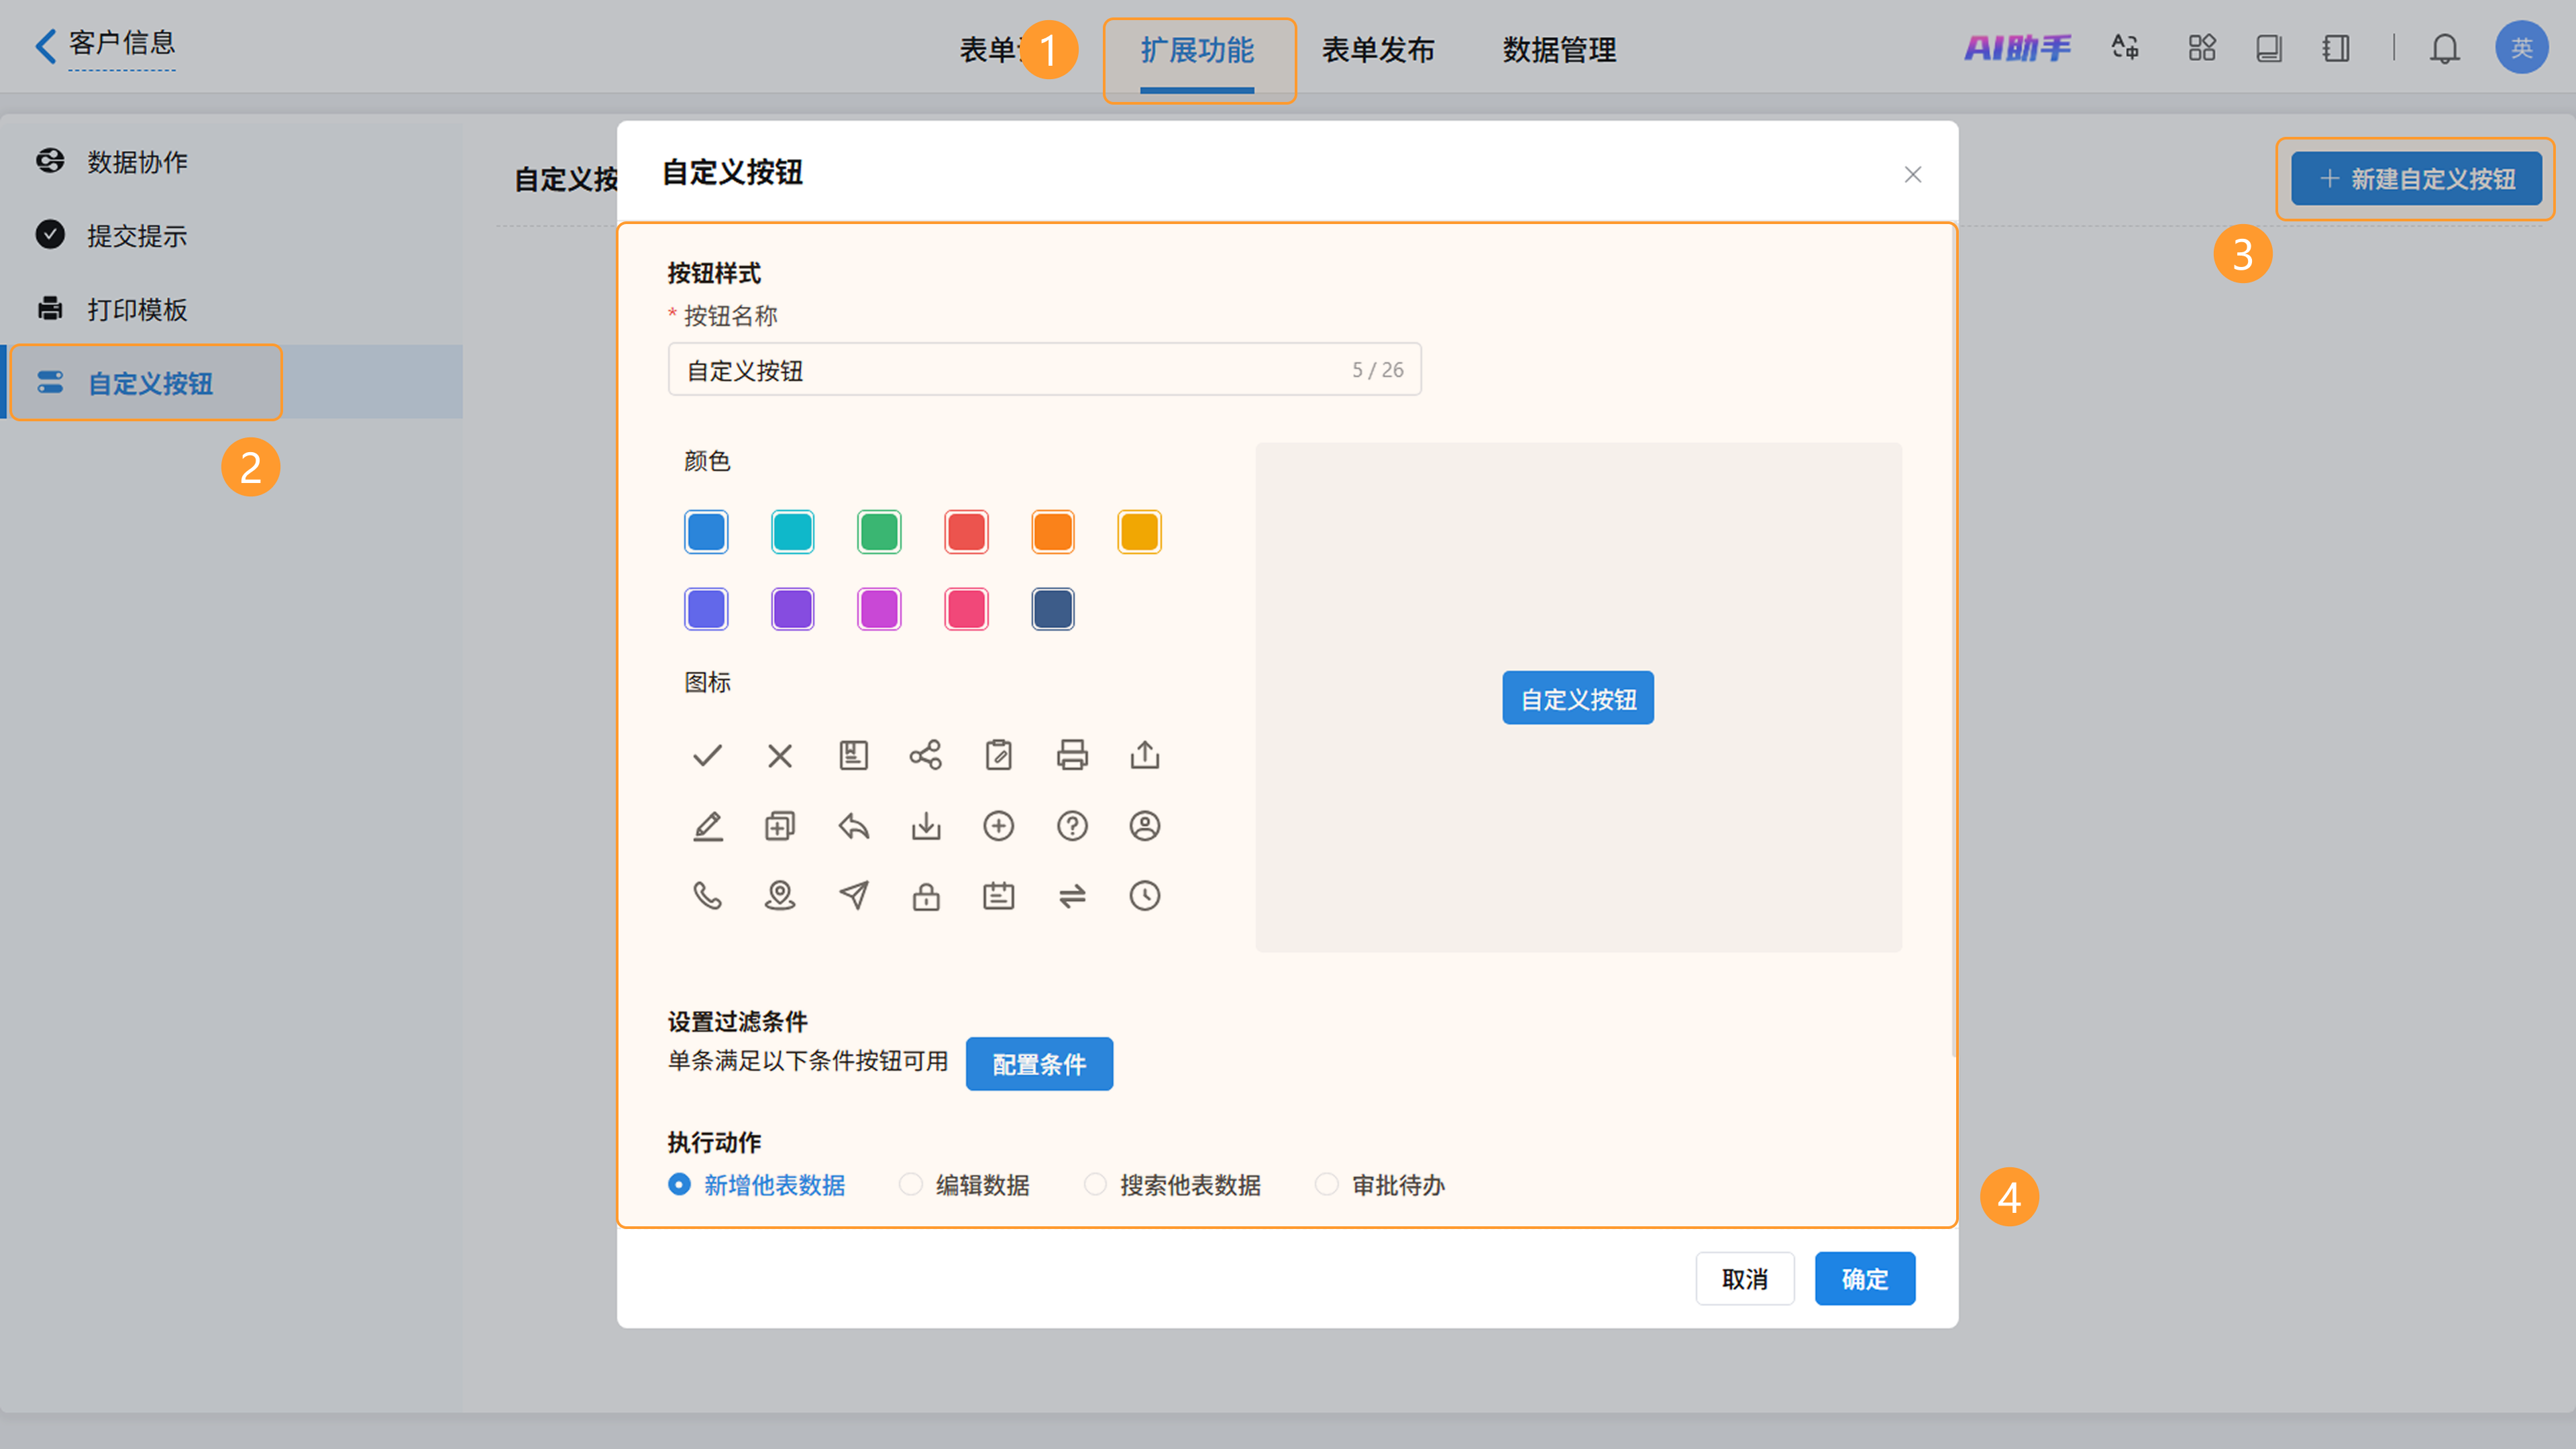Choose the clock icon

click(x=1144, y=895)
